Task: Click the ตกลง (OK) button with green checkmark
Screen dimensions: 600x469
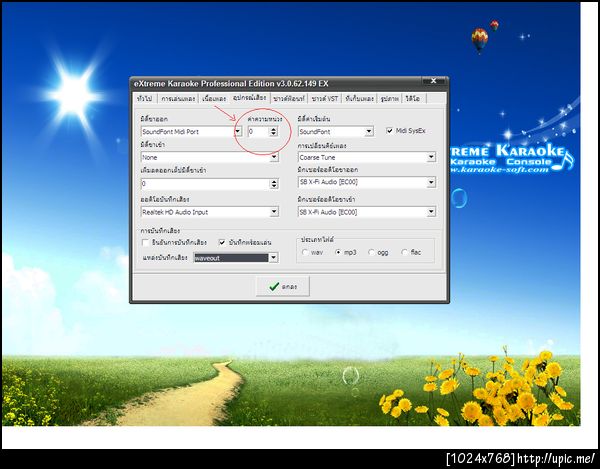Action: (283, 287)
